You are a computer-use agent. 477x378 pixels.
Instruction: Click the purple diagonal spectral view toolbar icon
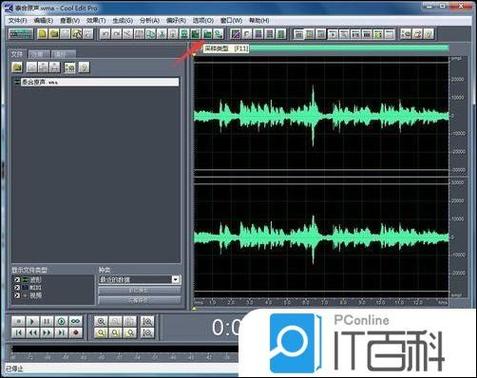click(236, 34)
